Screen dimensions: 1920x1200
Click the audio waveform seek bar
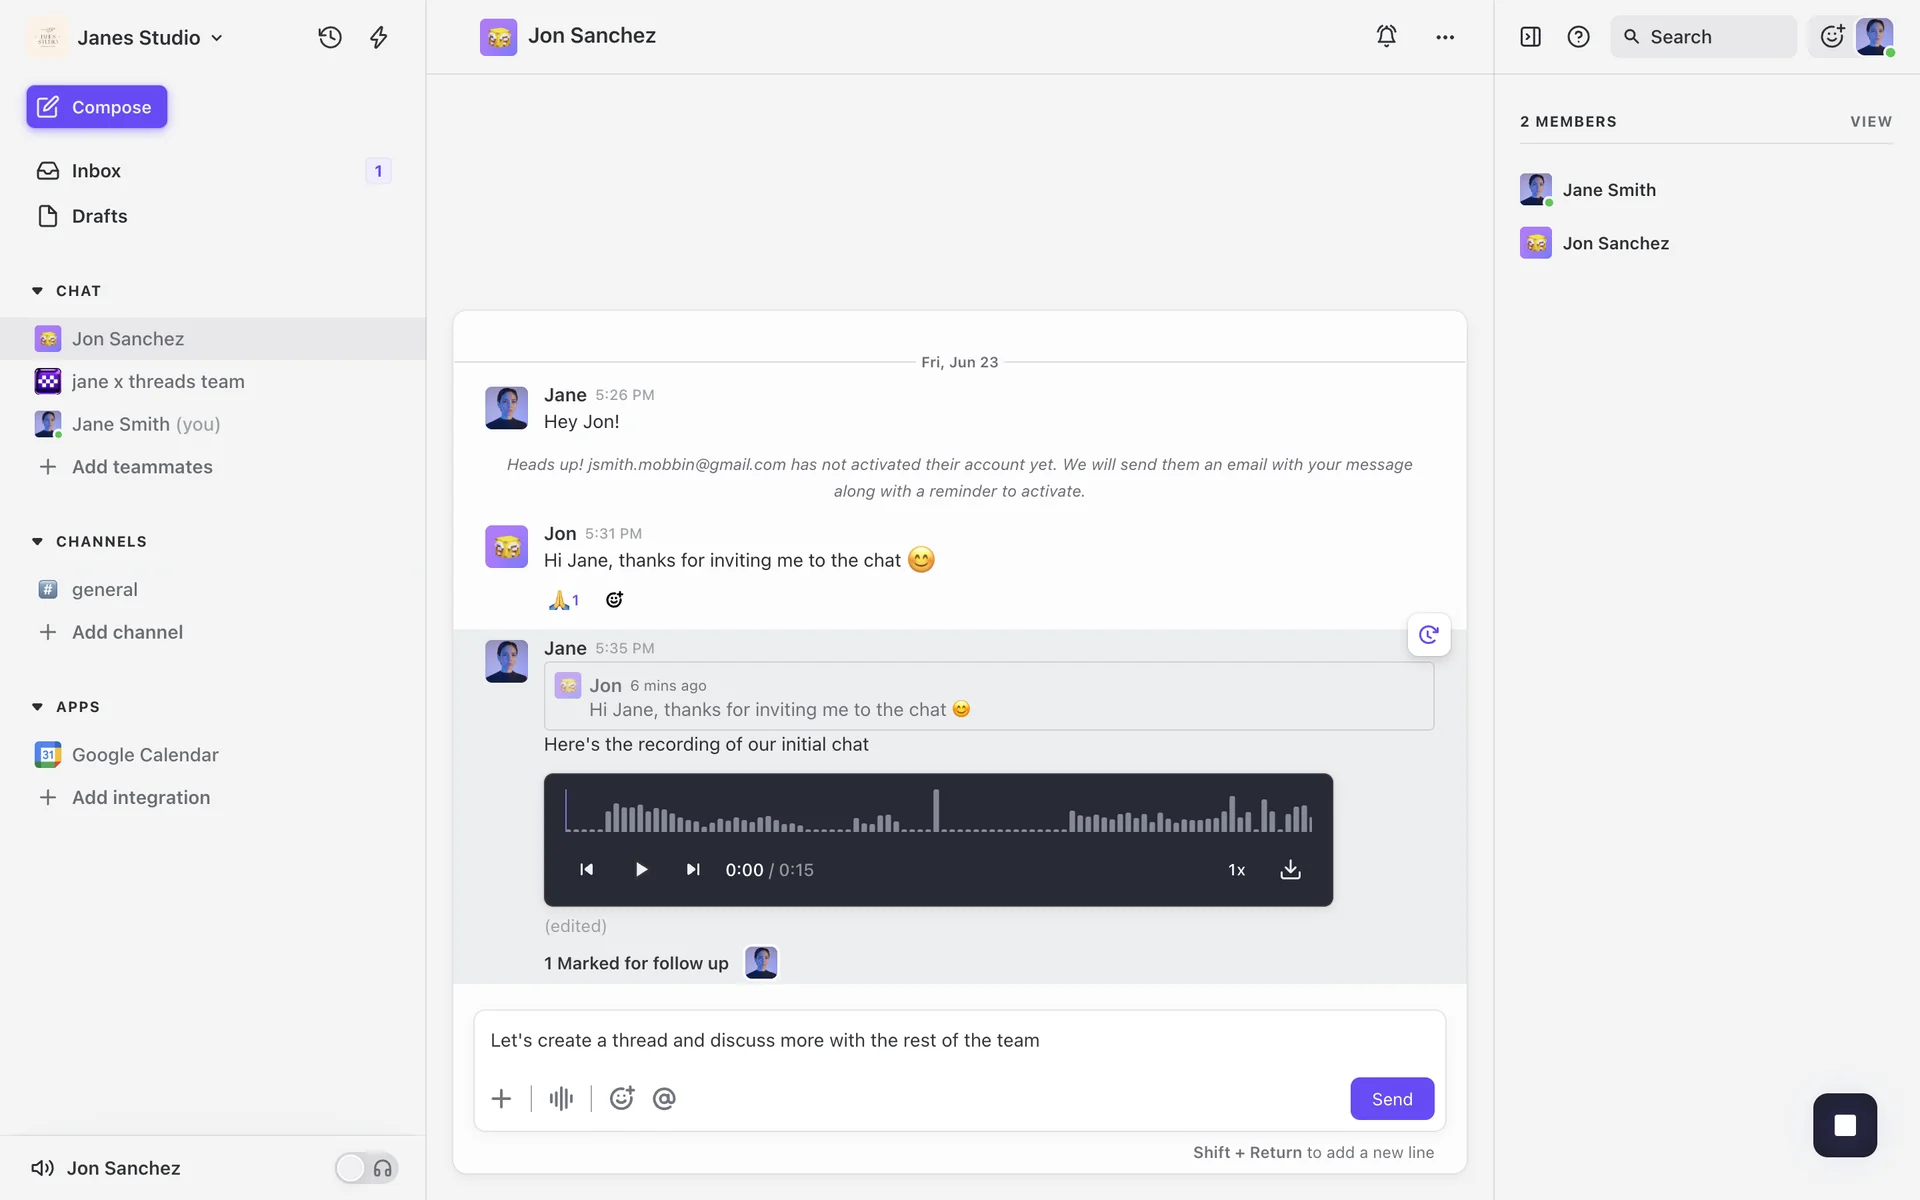click(938, 811)
